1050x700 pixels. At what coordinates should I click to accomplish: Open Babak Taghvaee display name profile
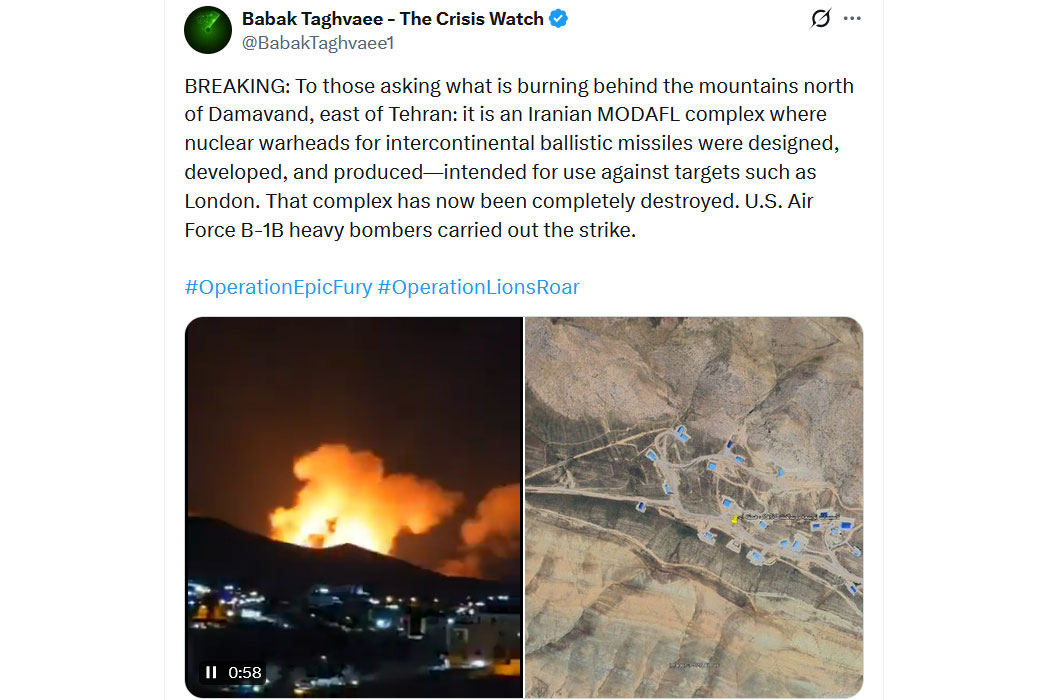392,19
